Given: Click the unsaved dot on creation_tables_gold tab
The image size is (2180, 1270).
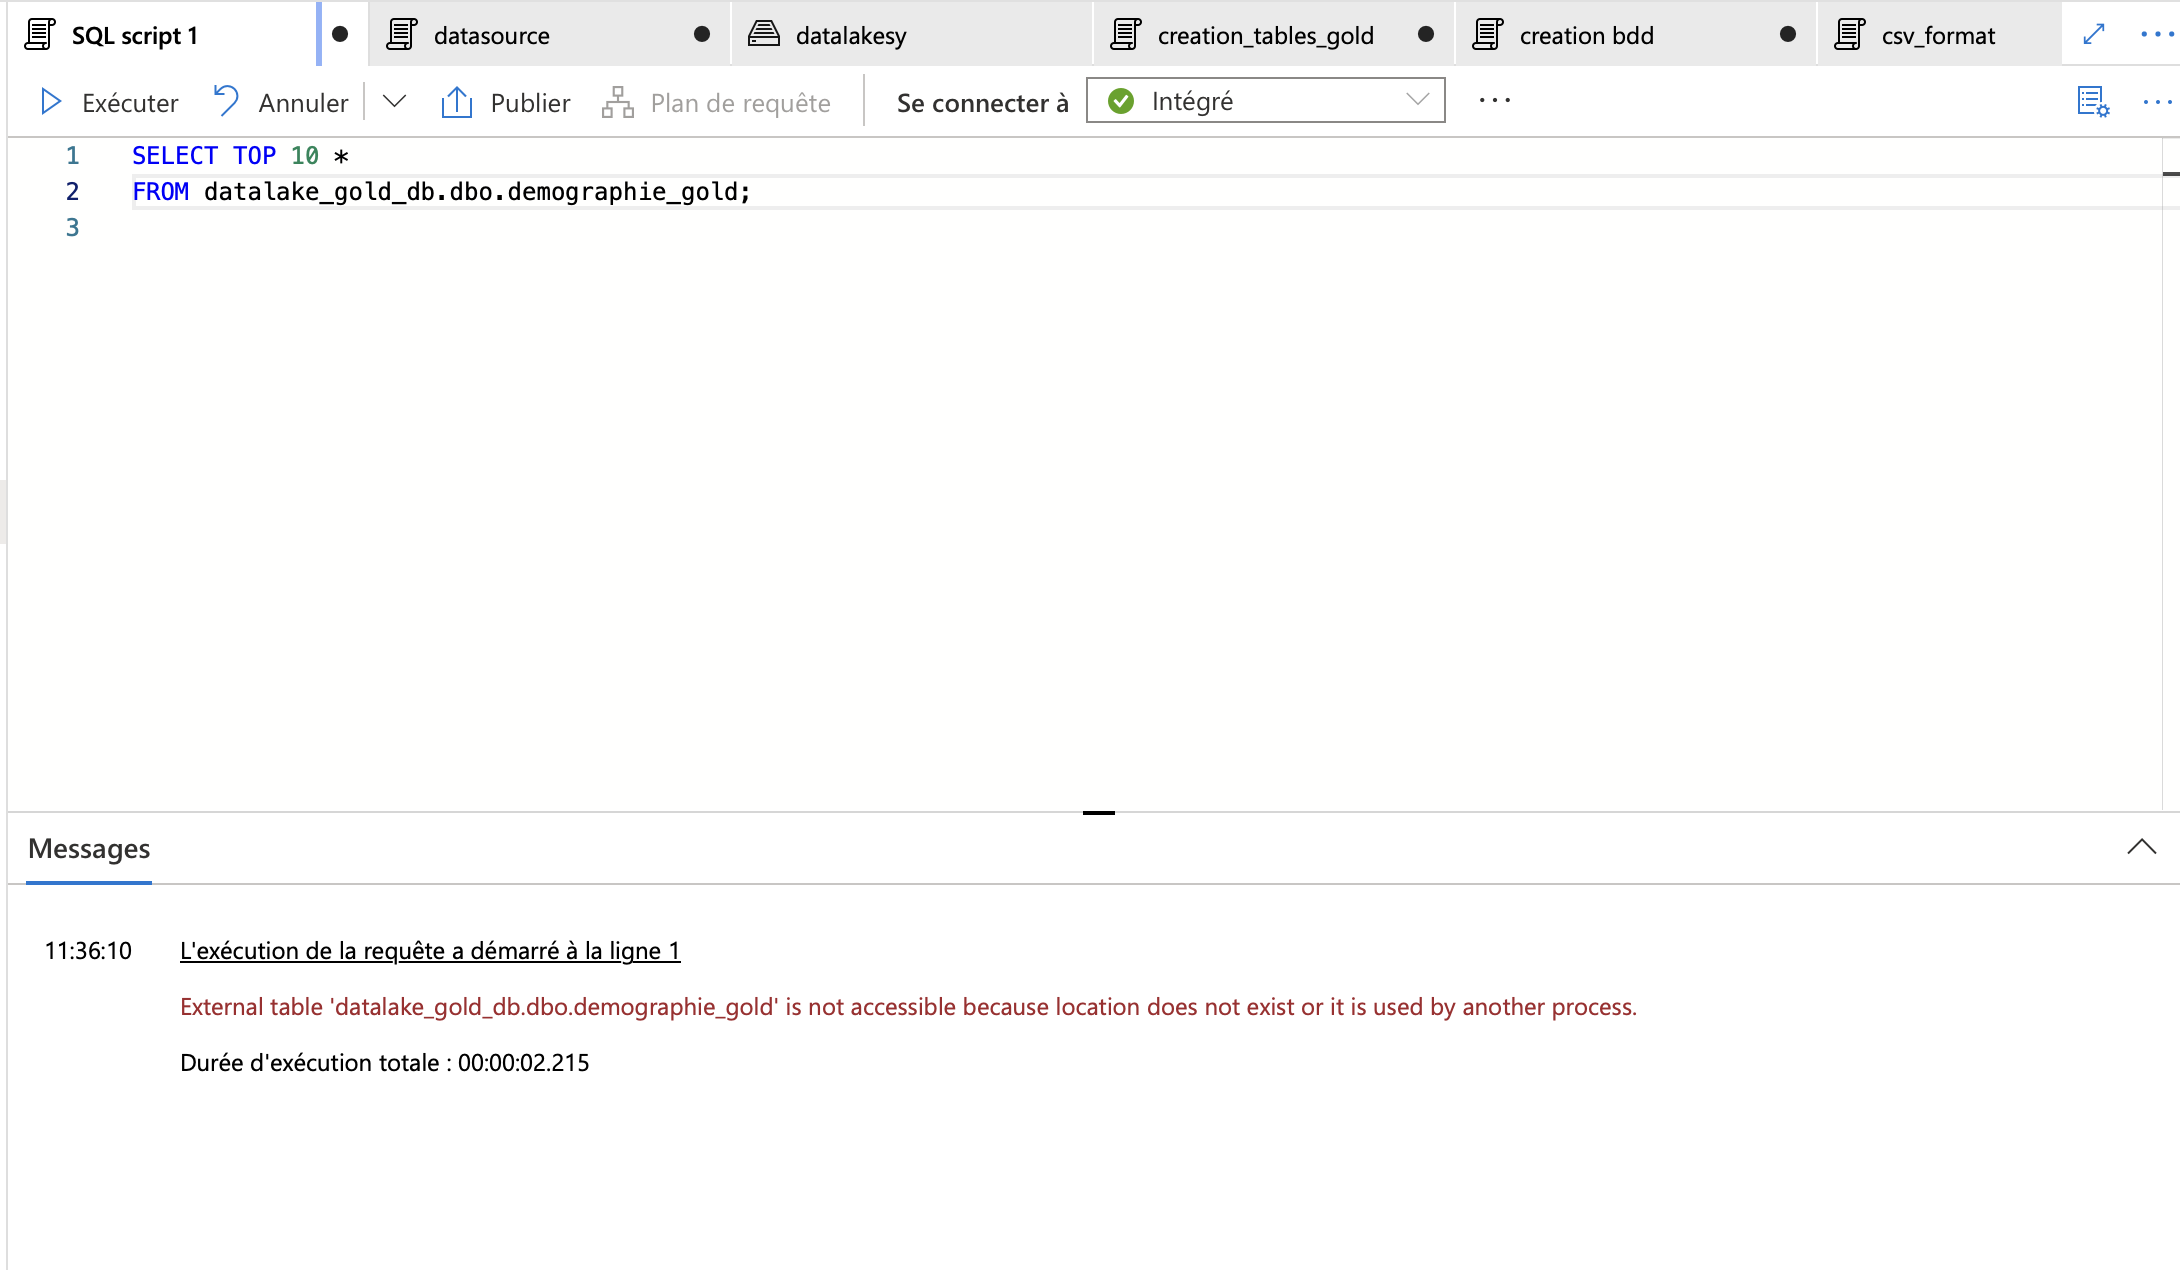Looking at the screenshot, I should click(1426, 34).
